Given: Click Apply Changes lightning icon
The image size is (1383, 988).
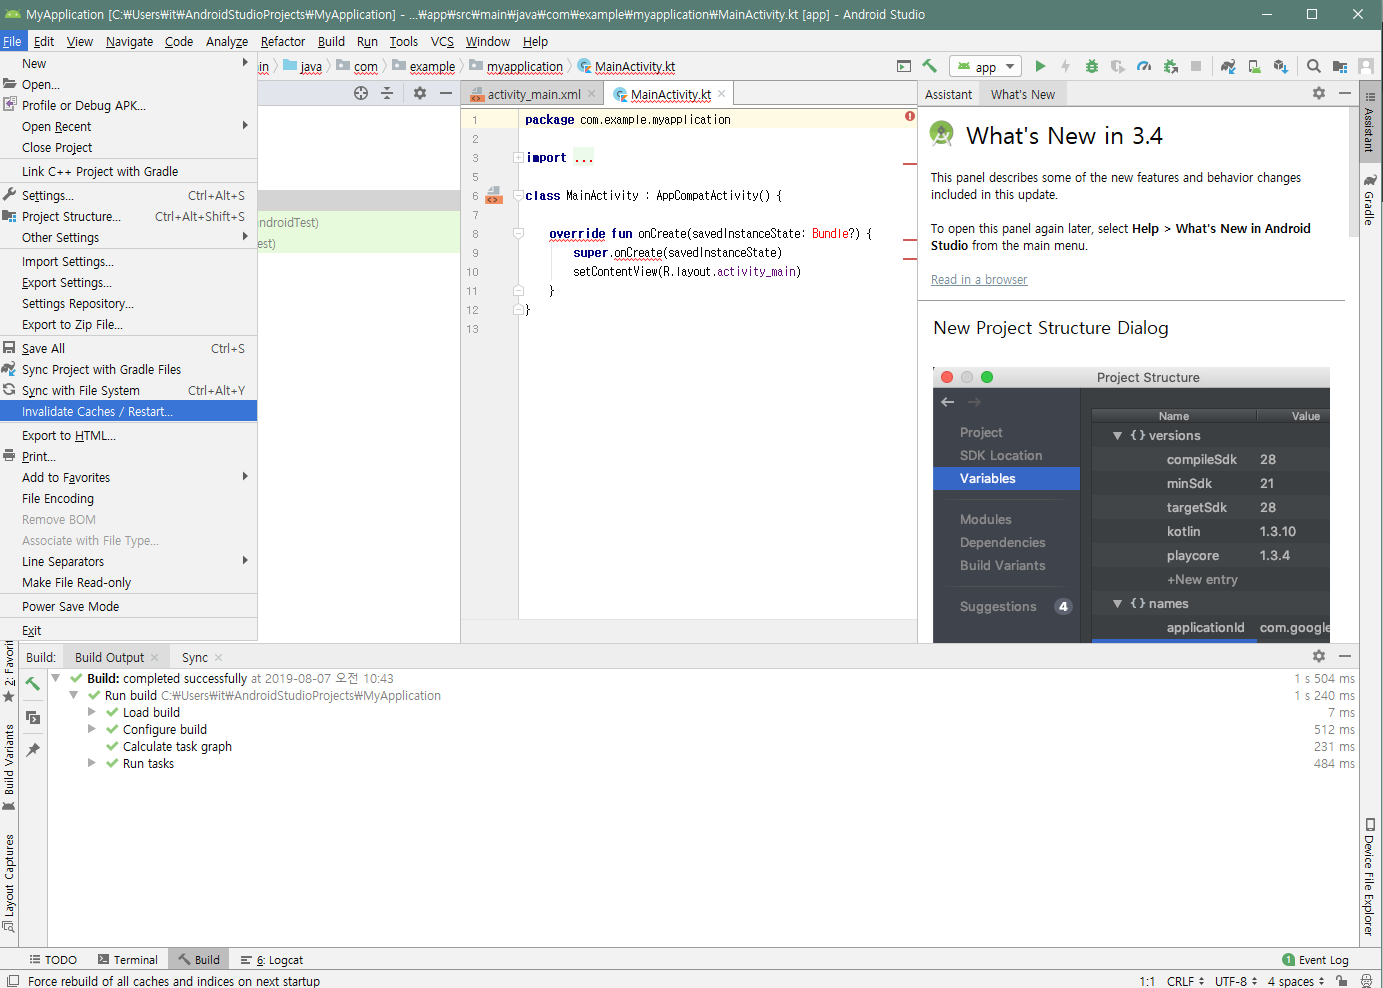Looking at the screenshot, I should point(1065,66).
